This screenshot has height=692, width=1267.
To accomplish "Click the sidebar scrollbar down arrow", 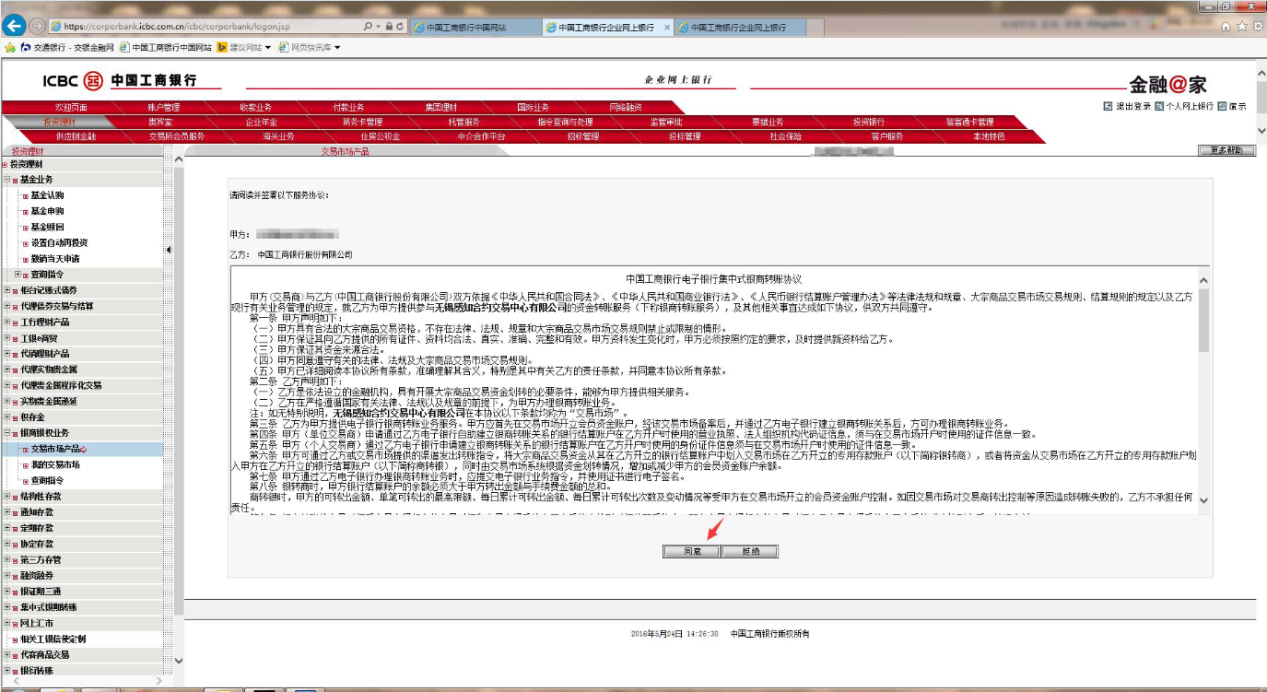I will click(x=179, y=662).
